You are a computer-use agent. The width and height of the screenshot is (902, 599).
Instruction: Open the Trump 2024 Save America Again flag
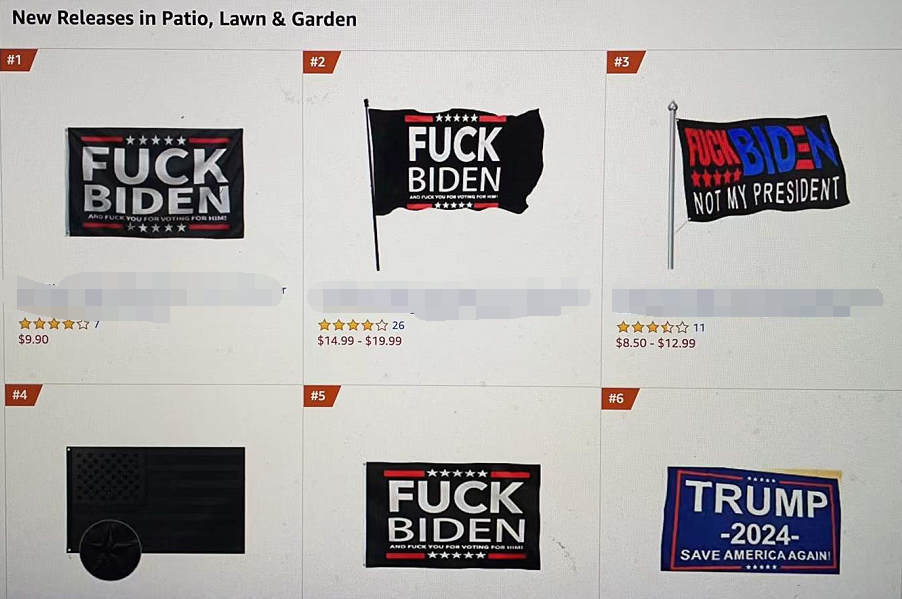751,520
